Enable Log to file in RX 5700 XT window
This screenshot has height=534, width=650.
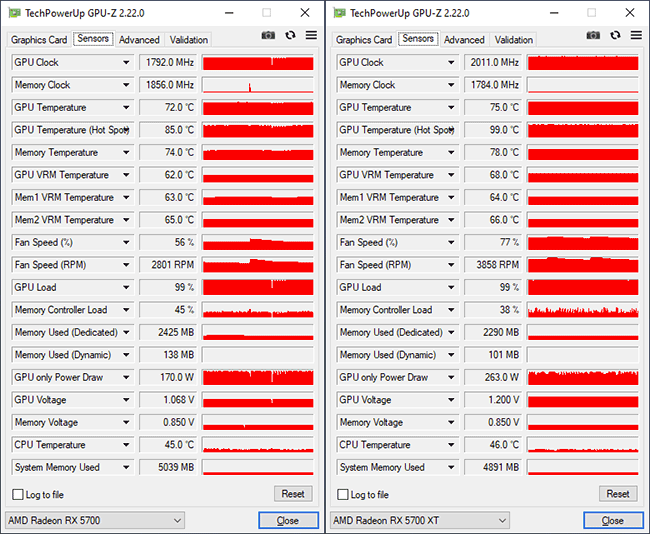(x=343, y=494)
